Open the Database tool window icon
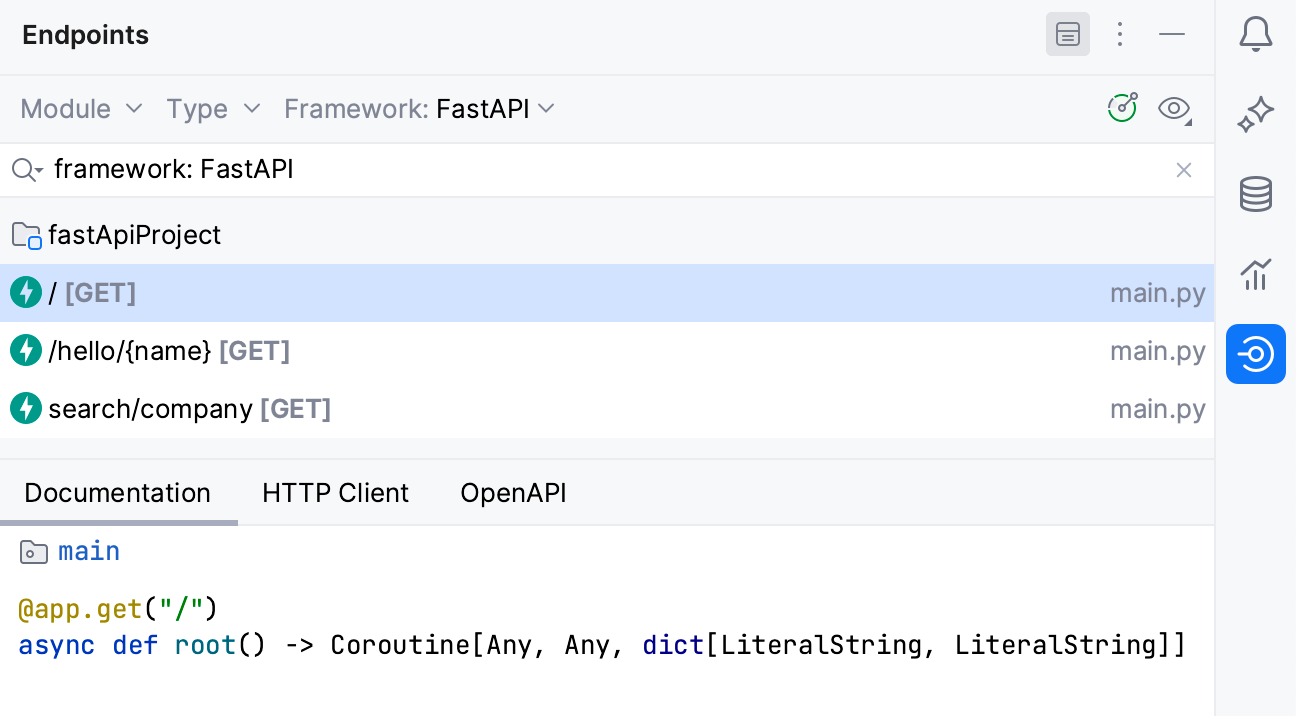 (x=1255, y=194)
